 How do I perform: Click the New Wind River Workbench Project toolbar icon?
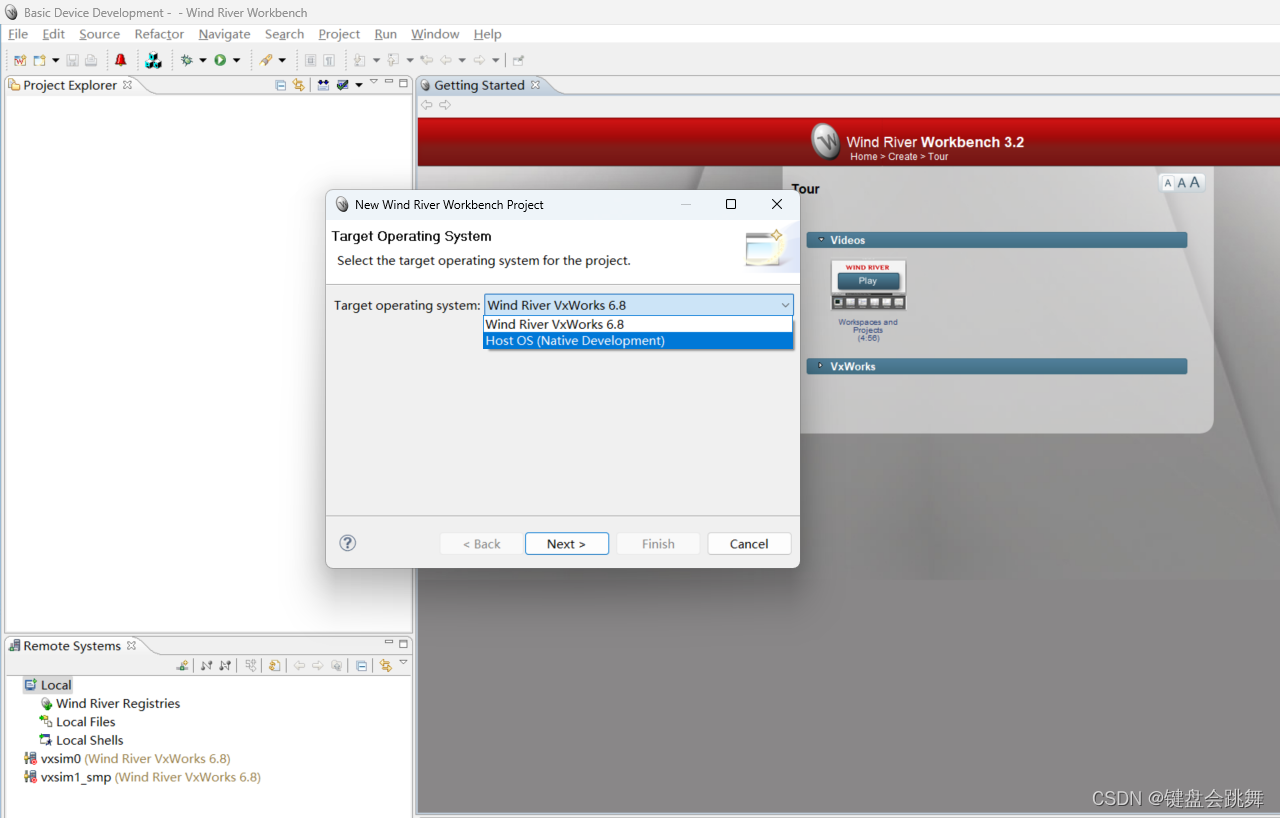20,60
